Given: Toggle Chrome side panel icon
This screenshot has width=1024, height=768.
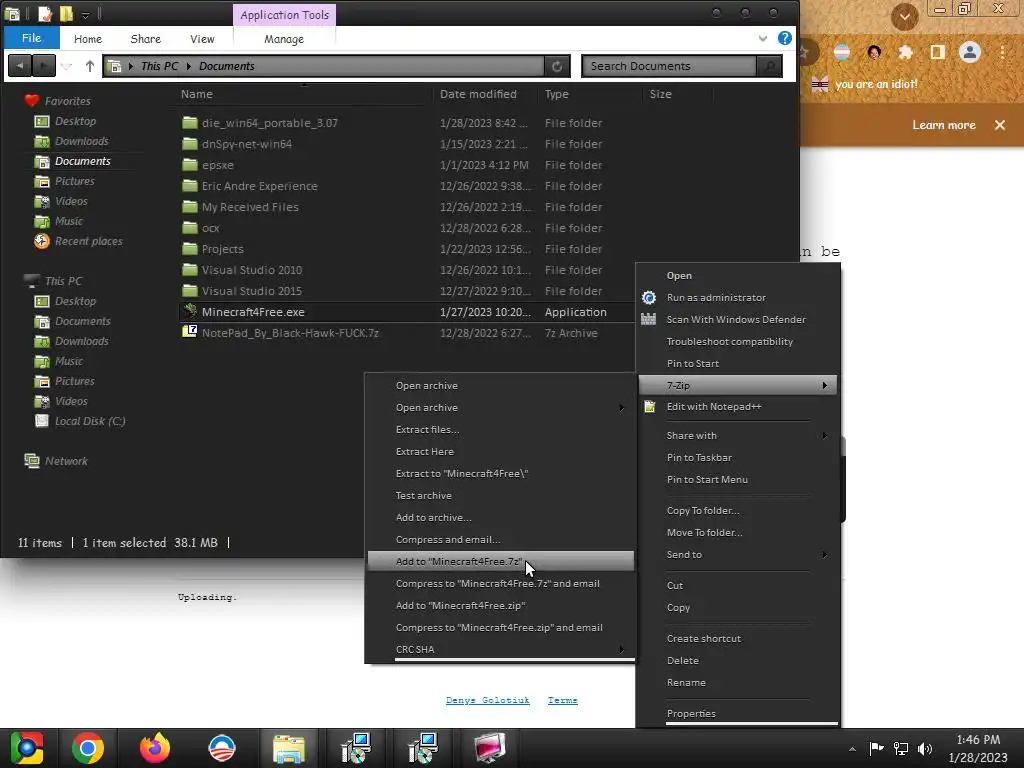Looking at the screenshot, I should coord(938,52).
